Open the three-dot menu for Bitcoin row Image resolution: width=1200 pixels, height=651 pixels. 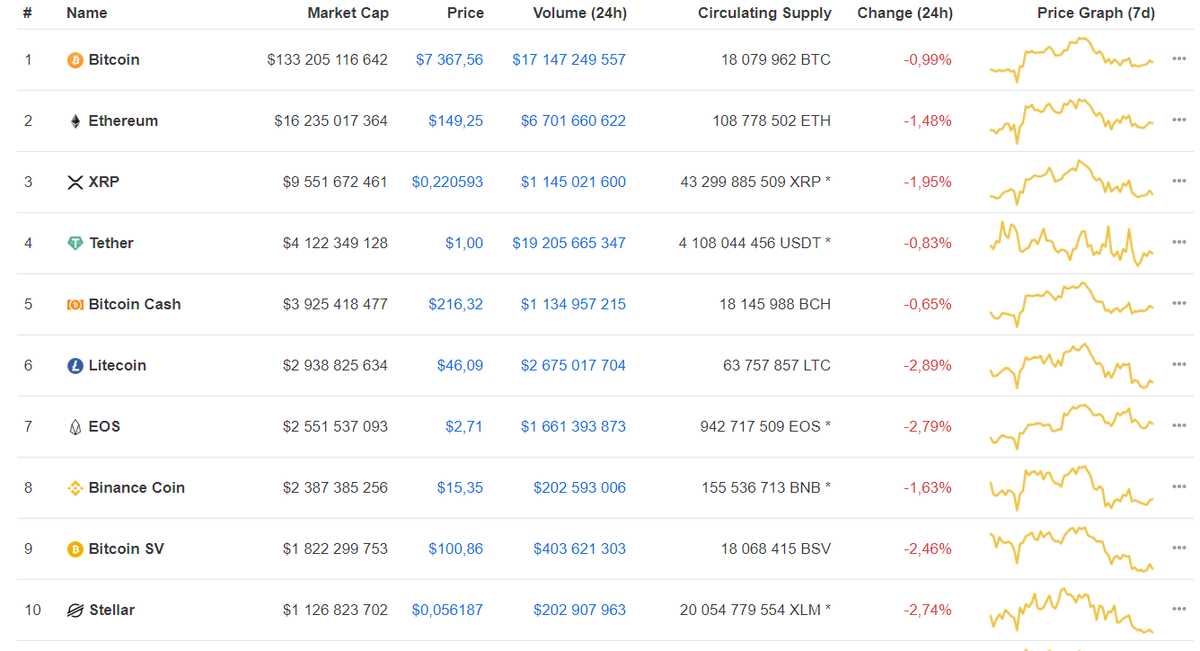click(x=1179, y=60)
